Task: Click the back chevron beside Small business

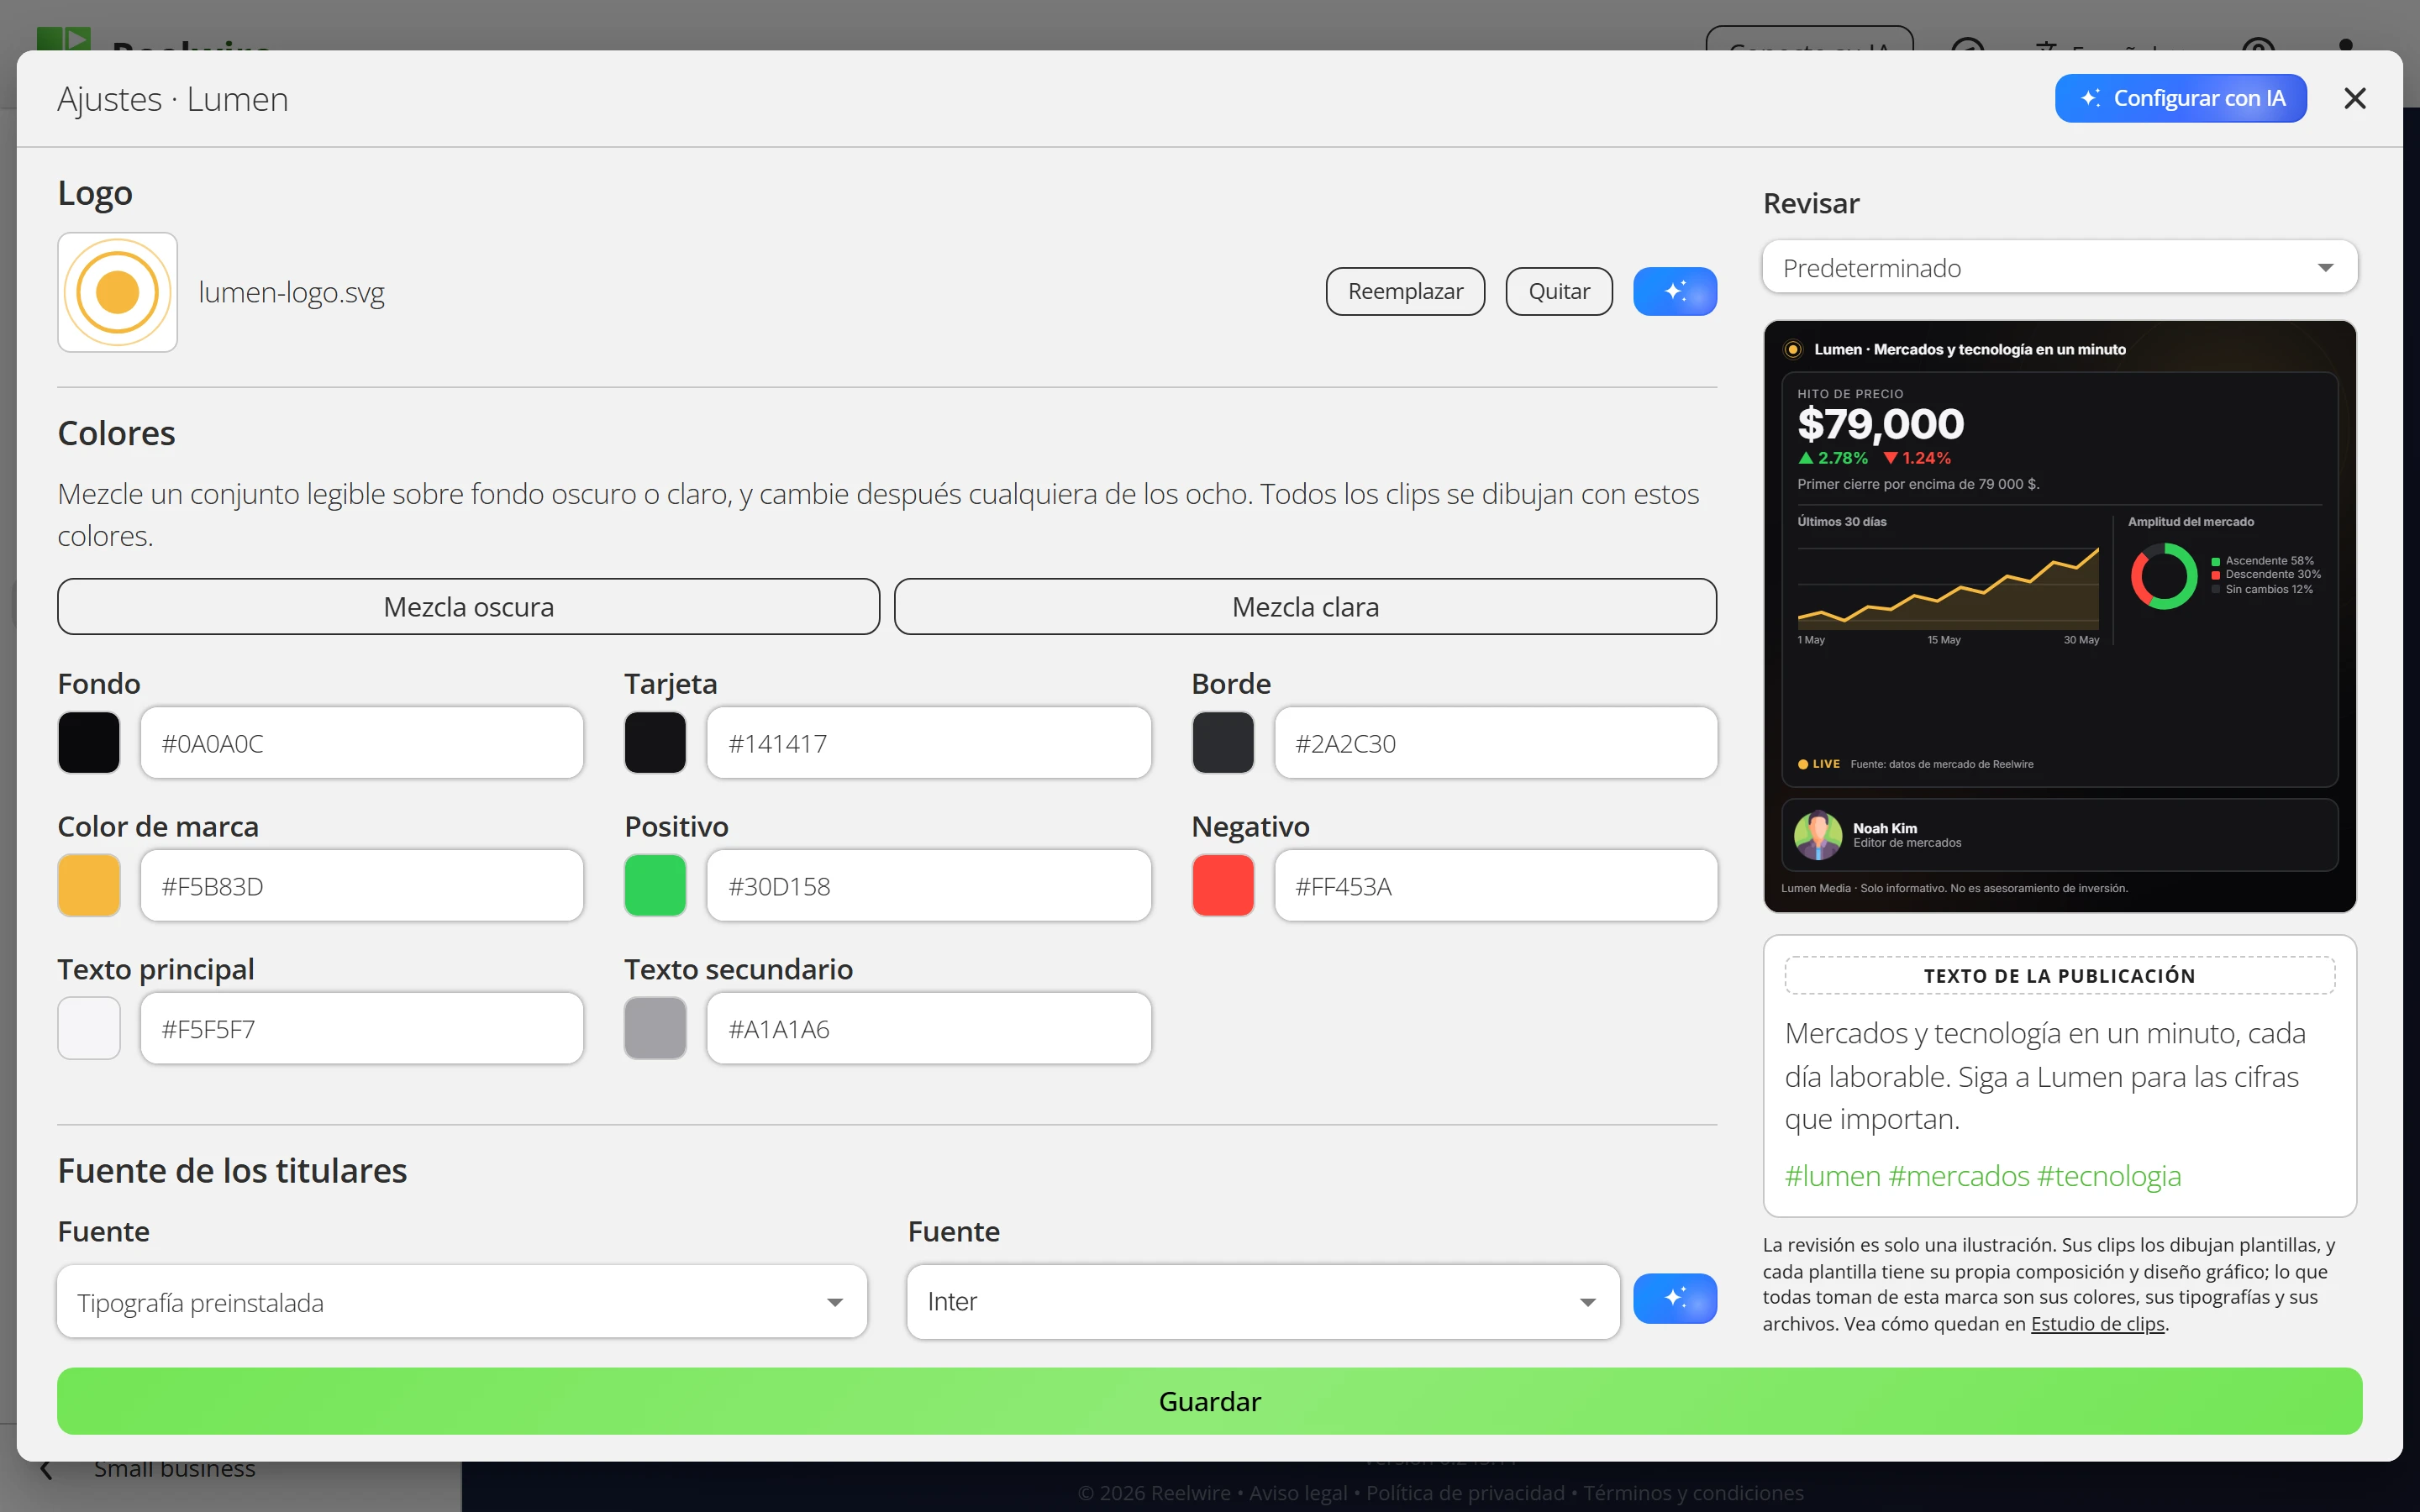Action: click(x=45, y=1469)
